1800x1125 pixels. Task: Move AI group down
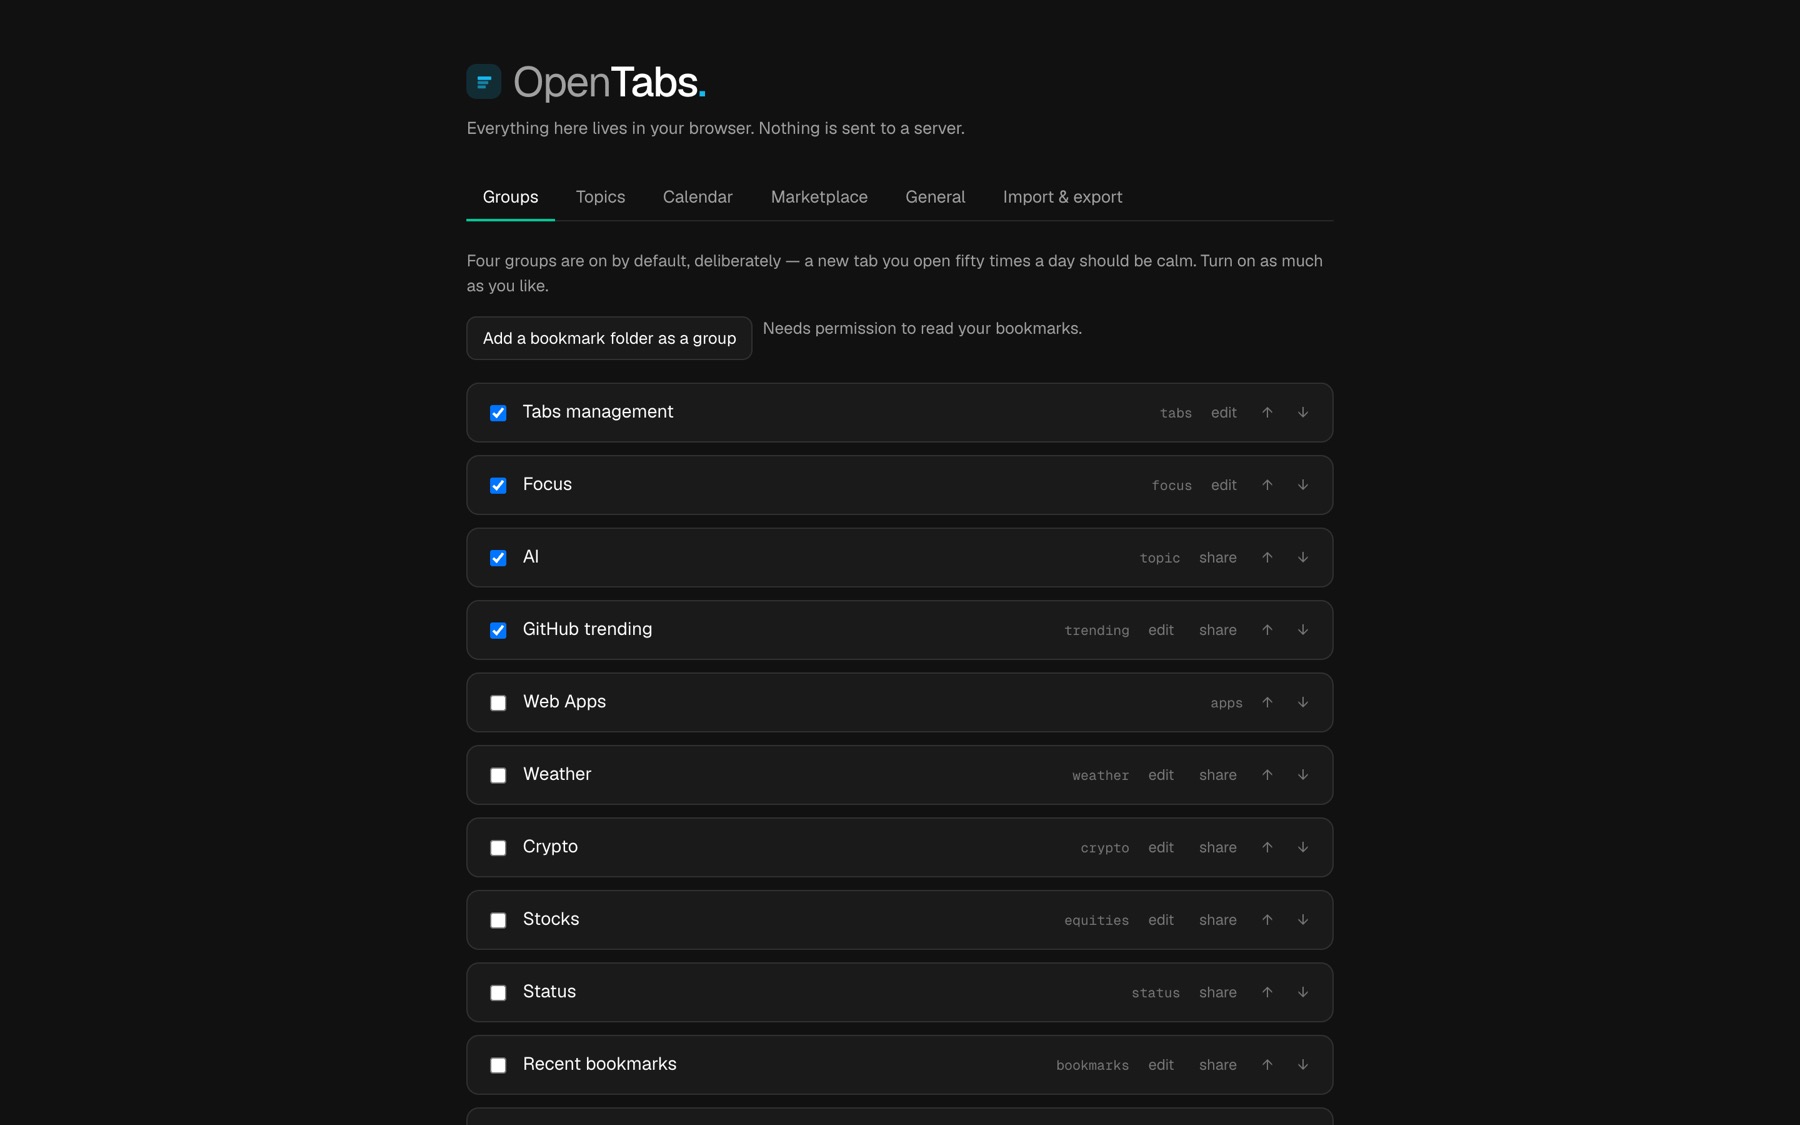point(1303,558)
